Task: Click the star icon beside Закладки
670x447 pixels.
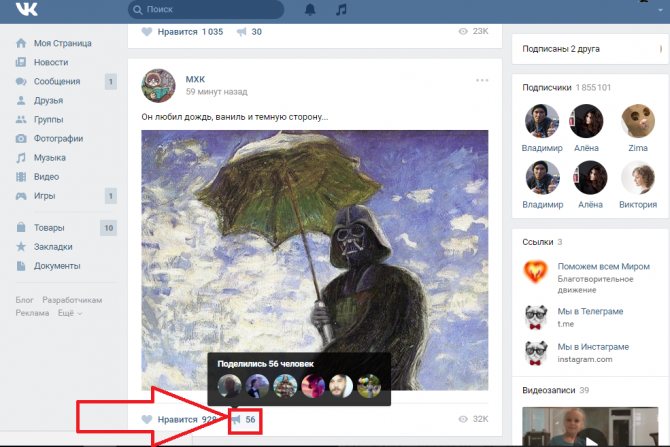Action: coord(21,246)
